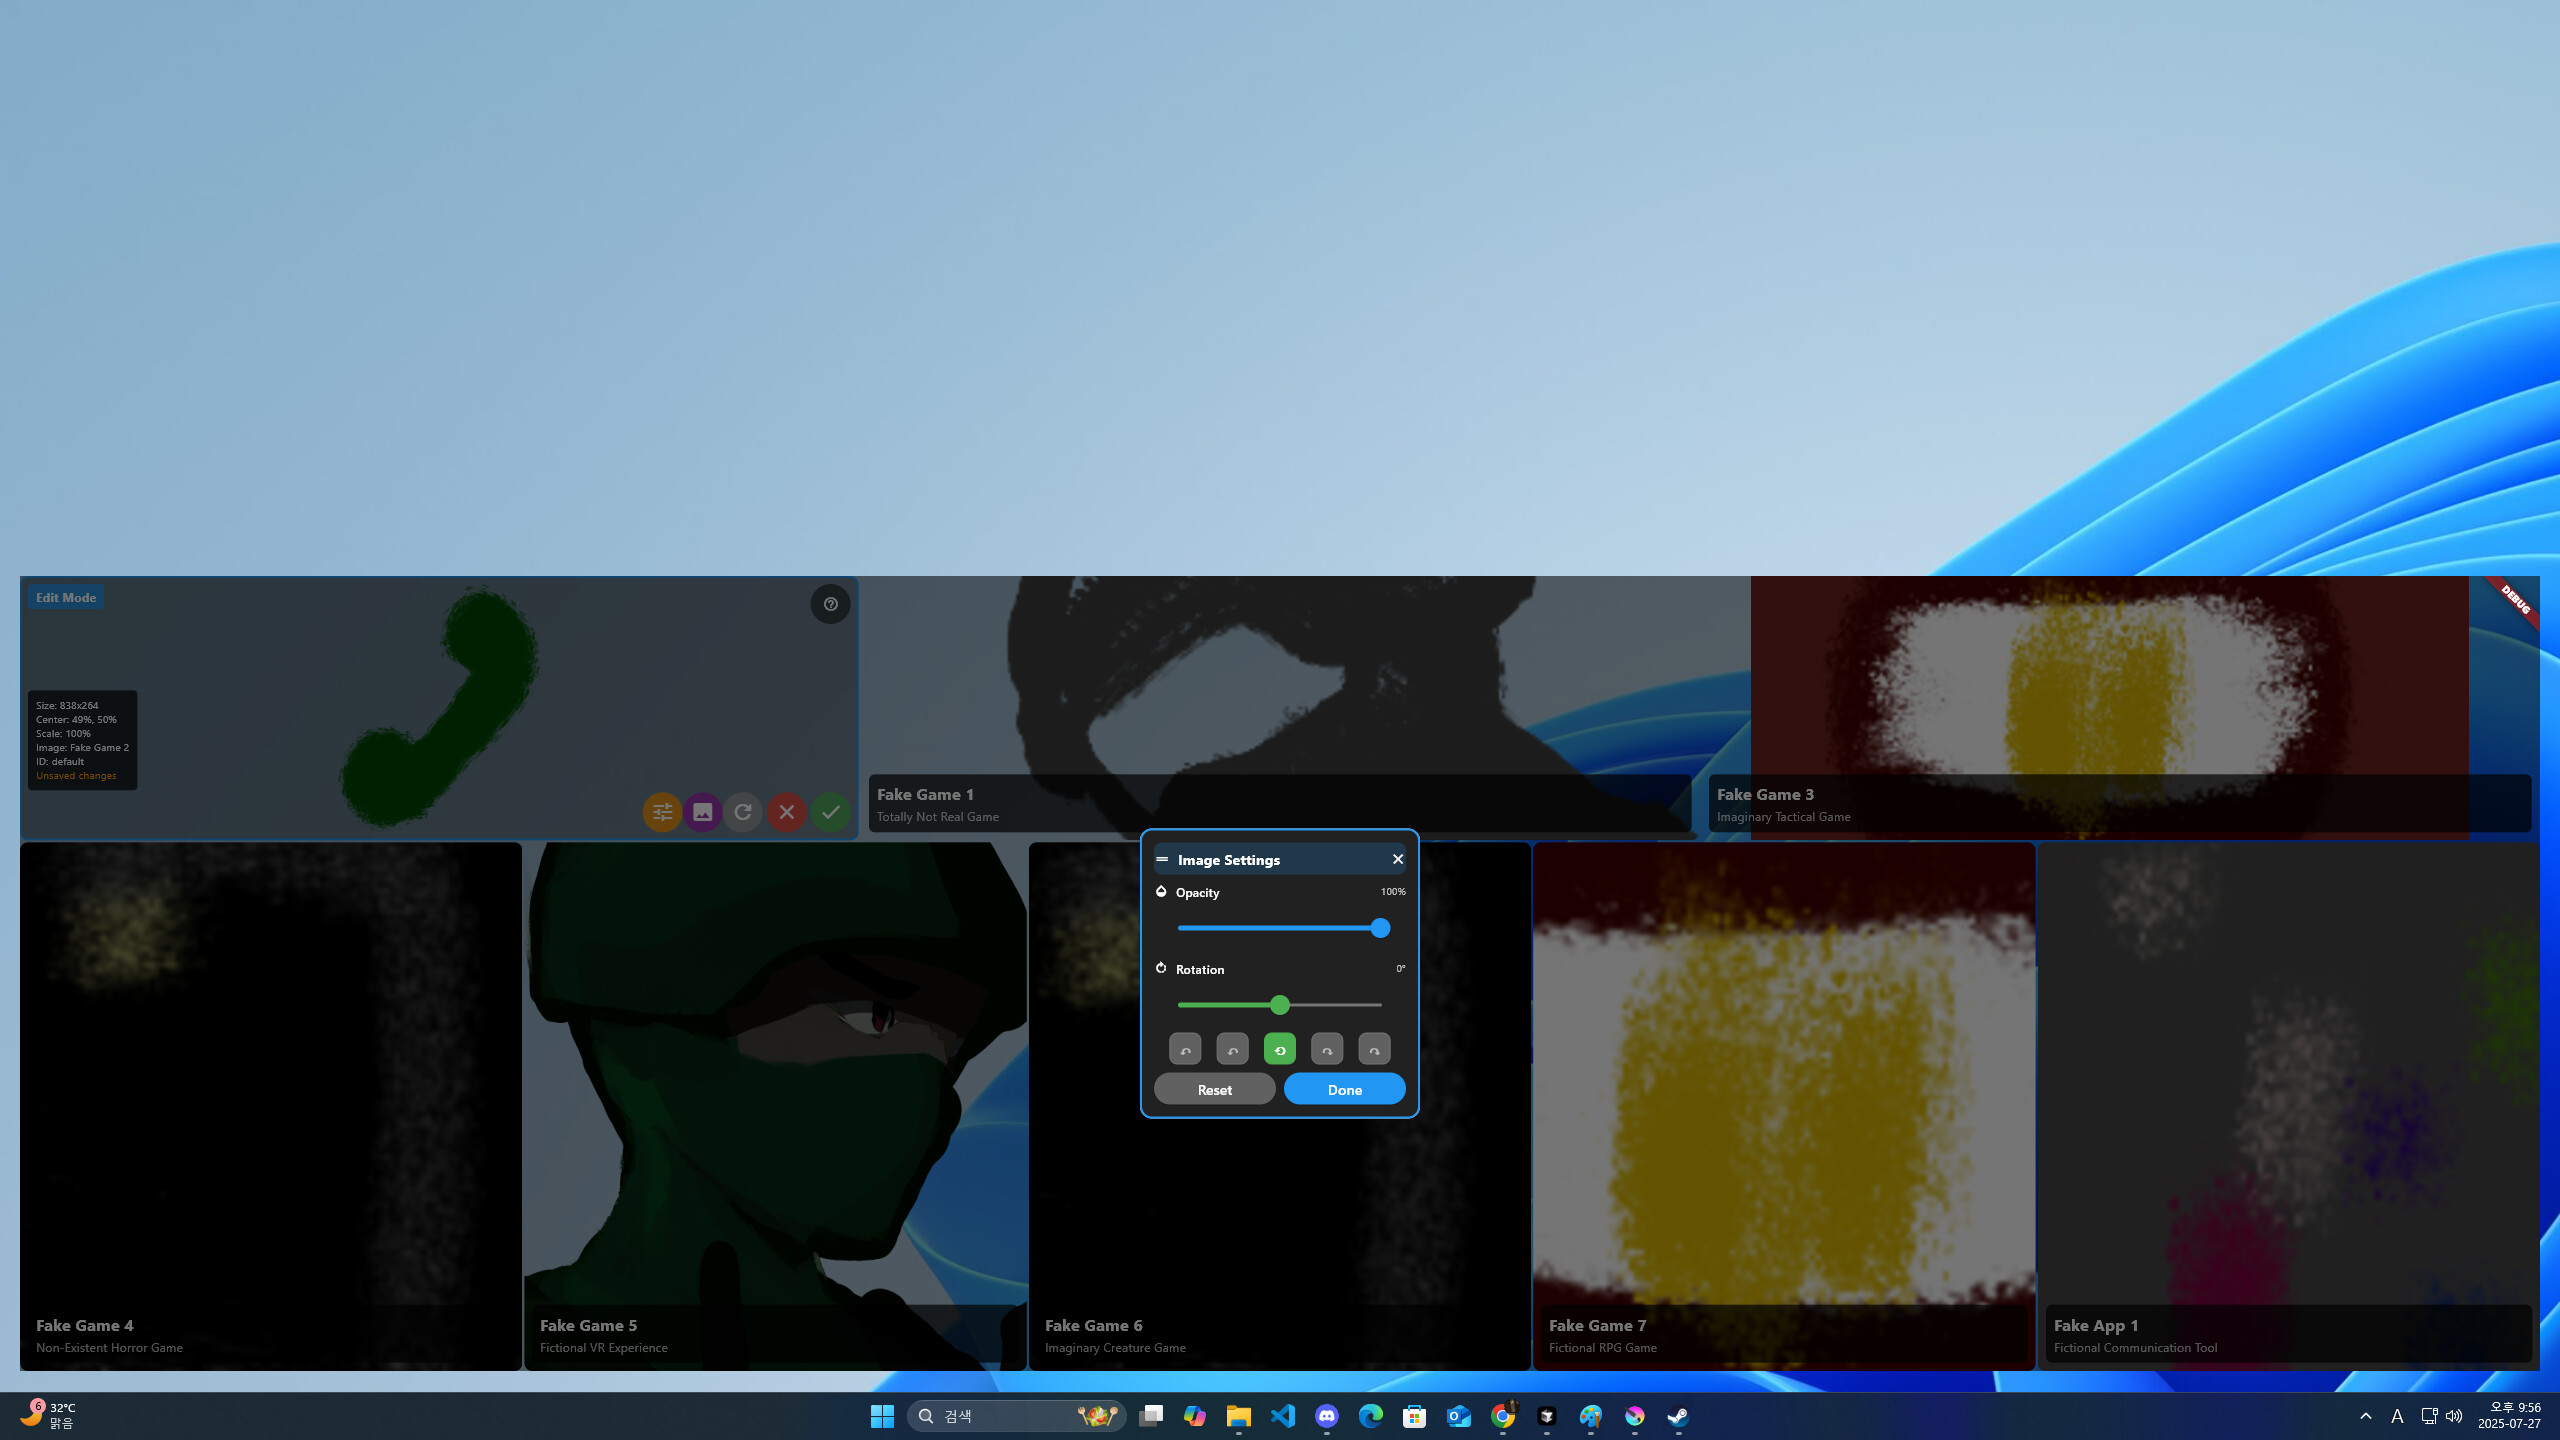
Task: Select the rightmost rotation preset button
Action: tap(1374, 1048)
